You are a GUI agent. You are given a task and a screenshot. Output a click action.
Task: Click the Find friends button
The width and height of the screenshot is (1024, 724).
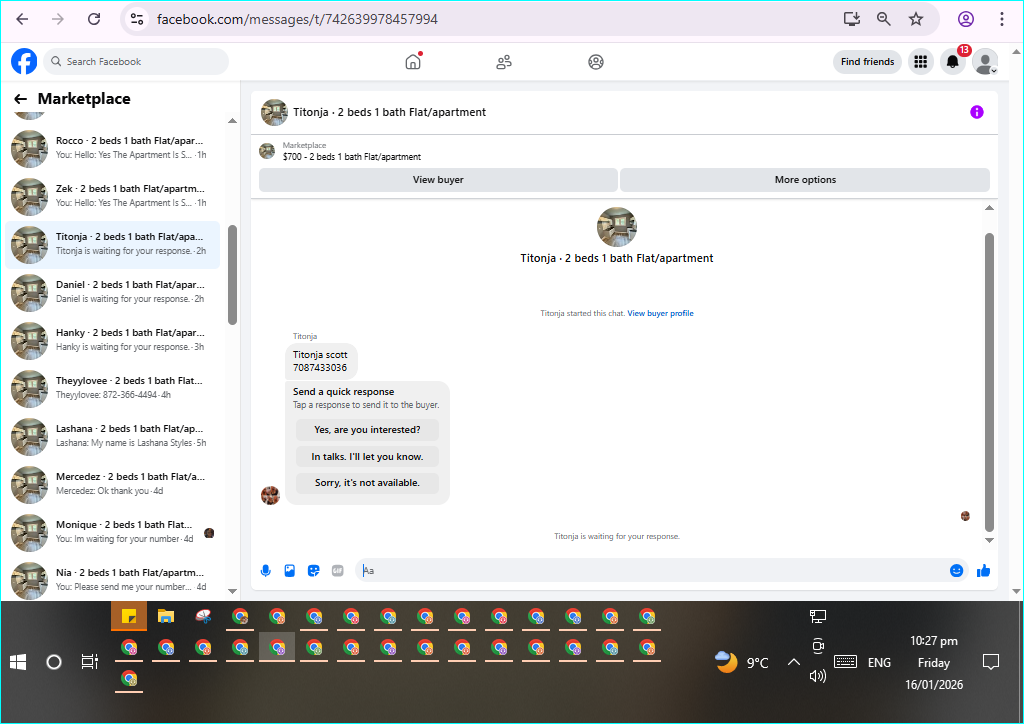[867, 61]
